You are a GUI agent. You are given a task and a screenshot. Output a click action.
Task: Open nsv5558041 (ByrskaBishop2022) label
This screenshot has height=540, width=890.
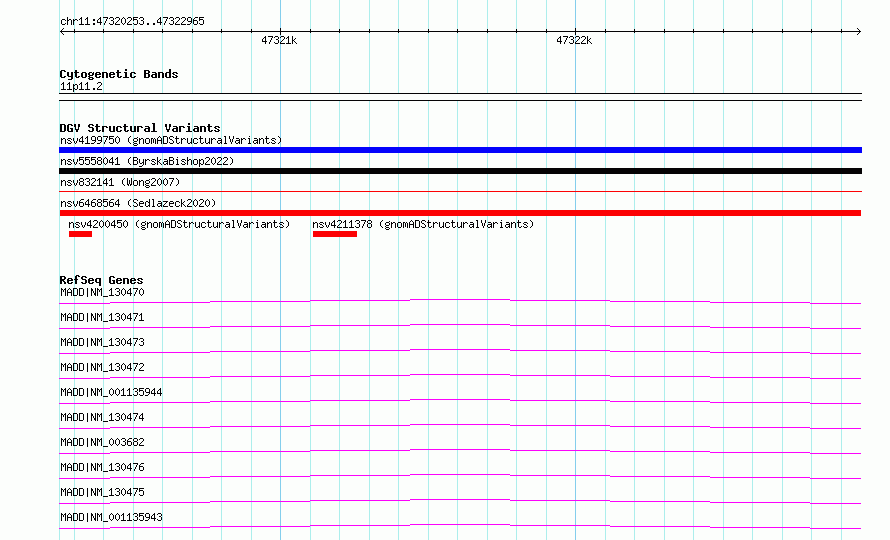click(x=147, y=161)
